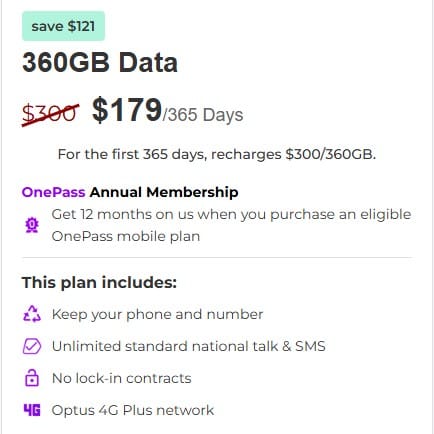434x434 pixels.
Task: Click the struck-through $300 original price
Action: tap(51, 113)
